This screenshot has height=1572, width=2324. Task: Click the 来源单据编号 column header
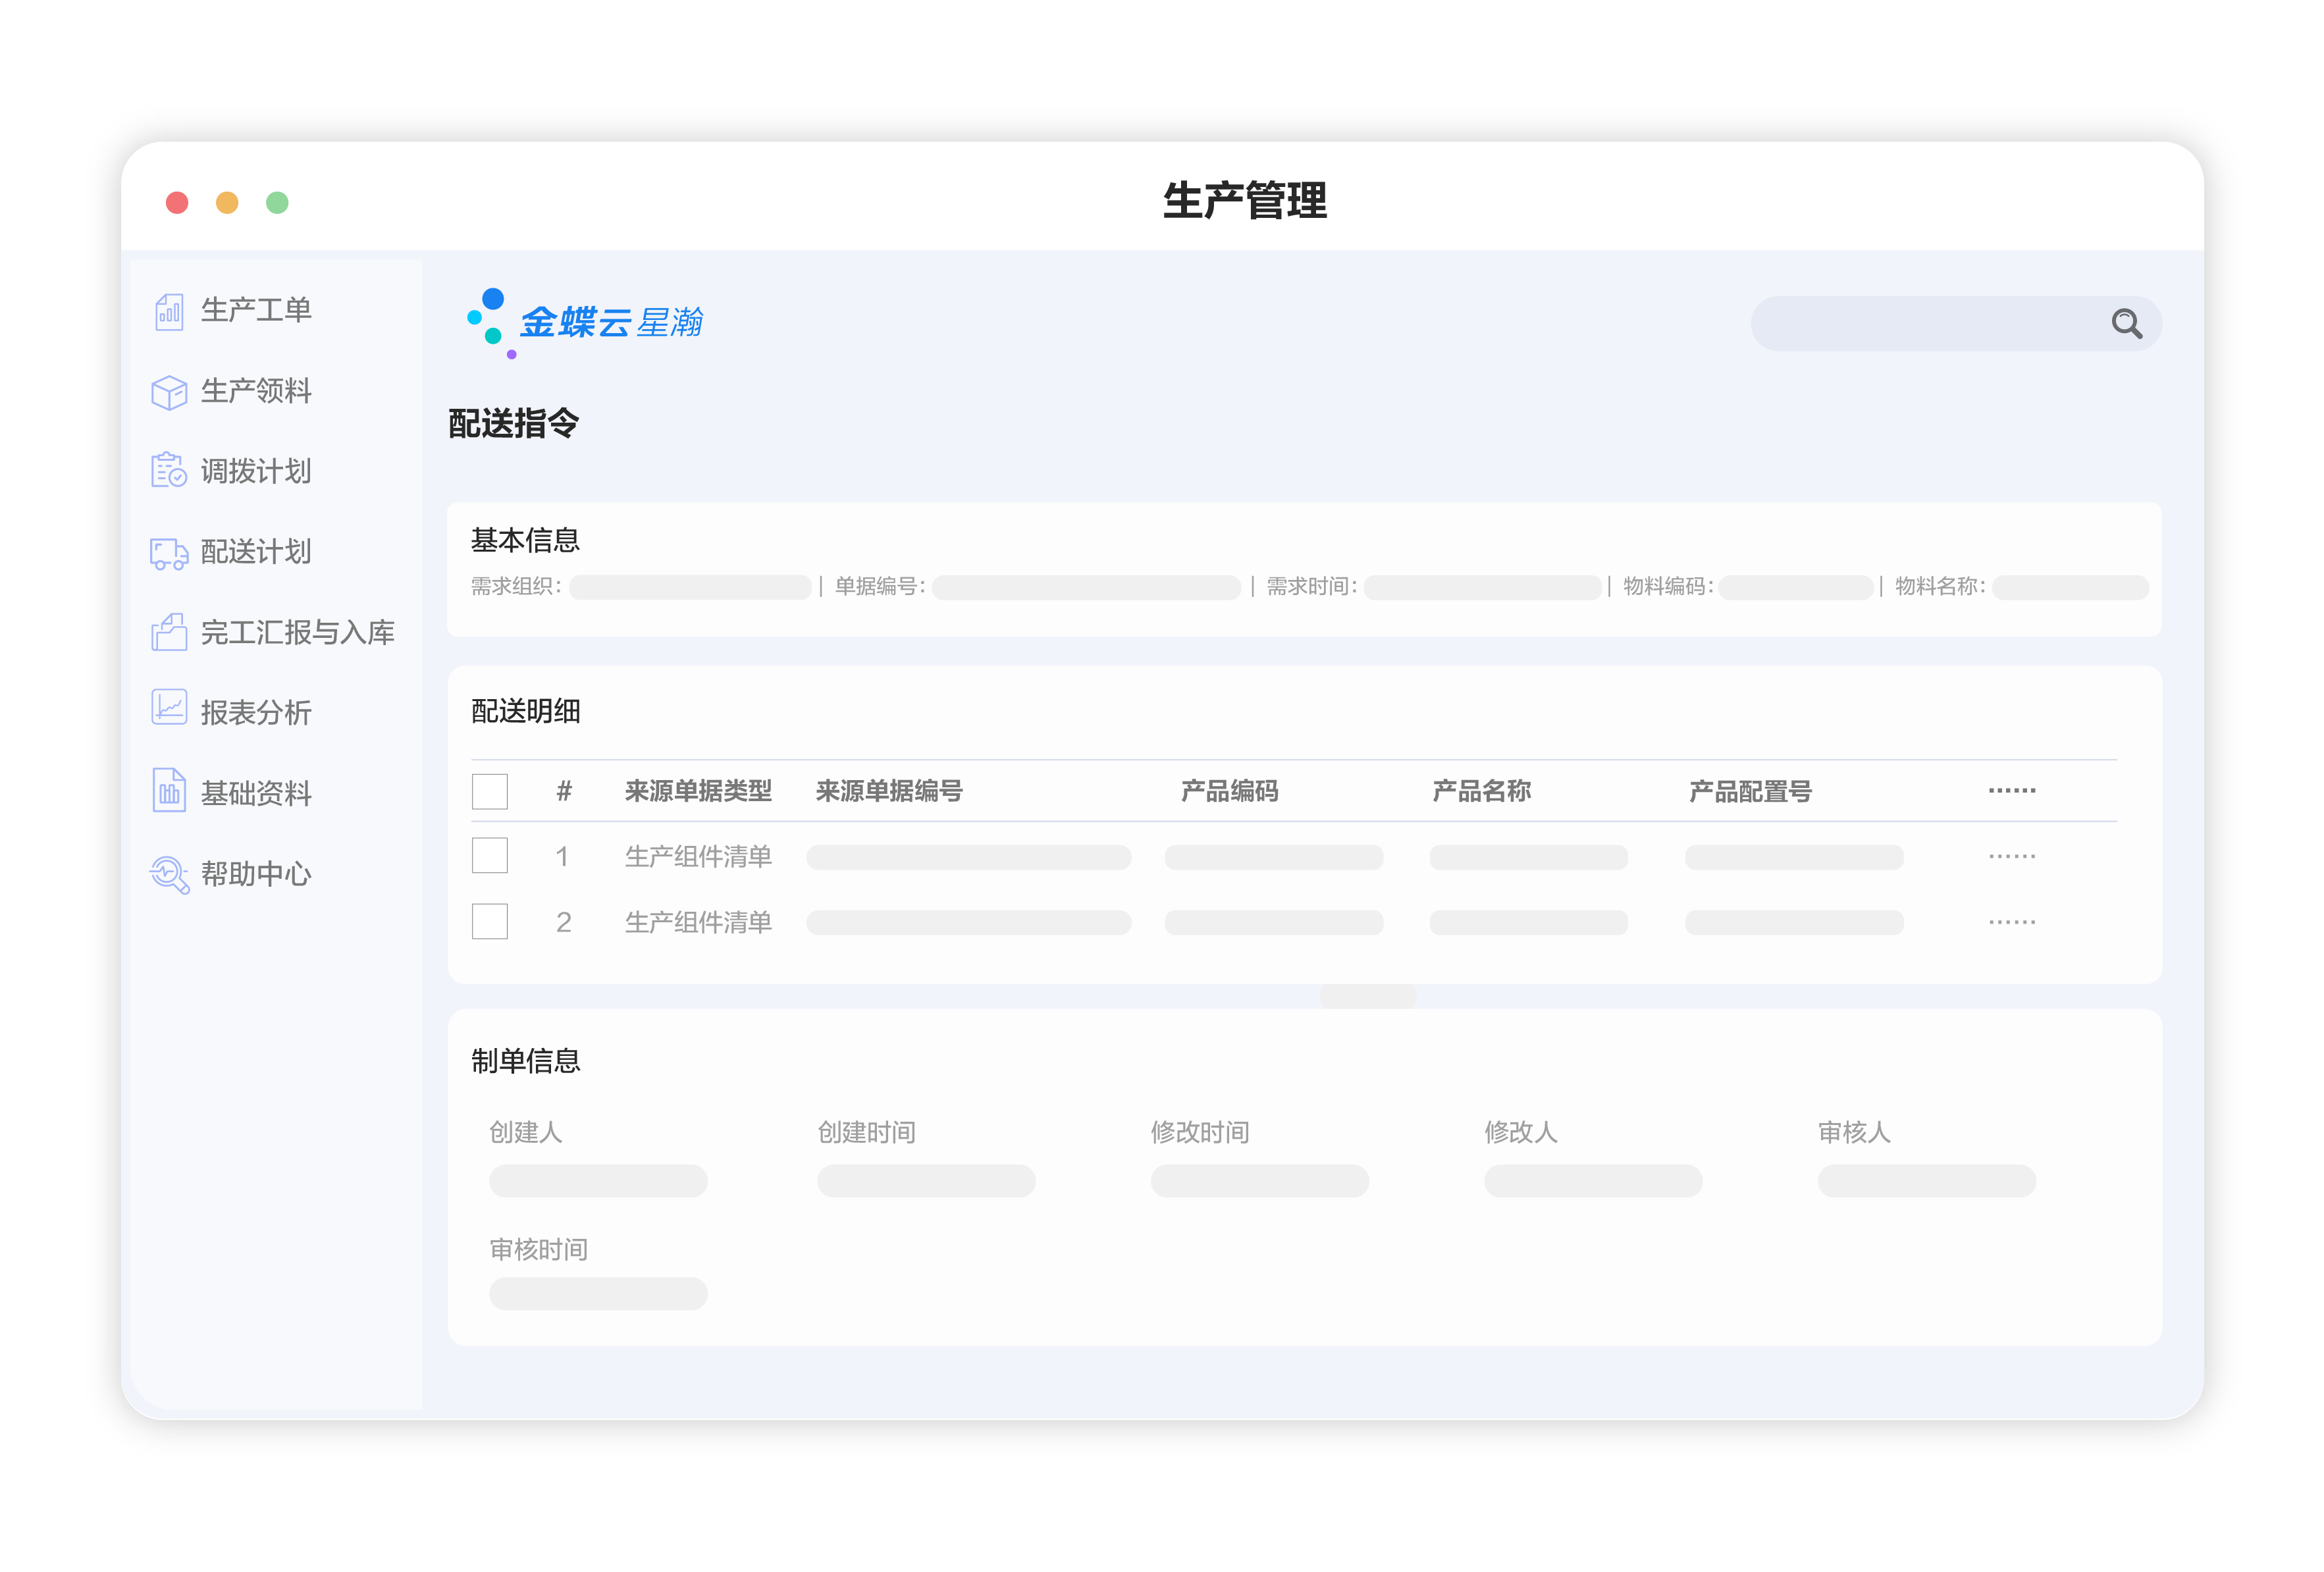(x=889, y=791)
